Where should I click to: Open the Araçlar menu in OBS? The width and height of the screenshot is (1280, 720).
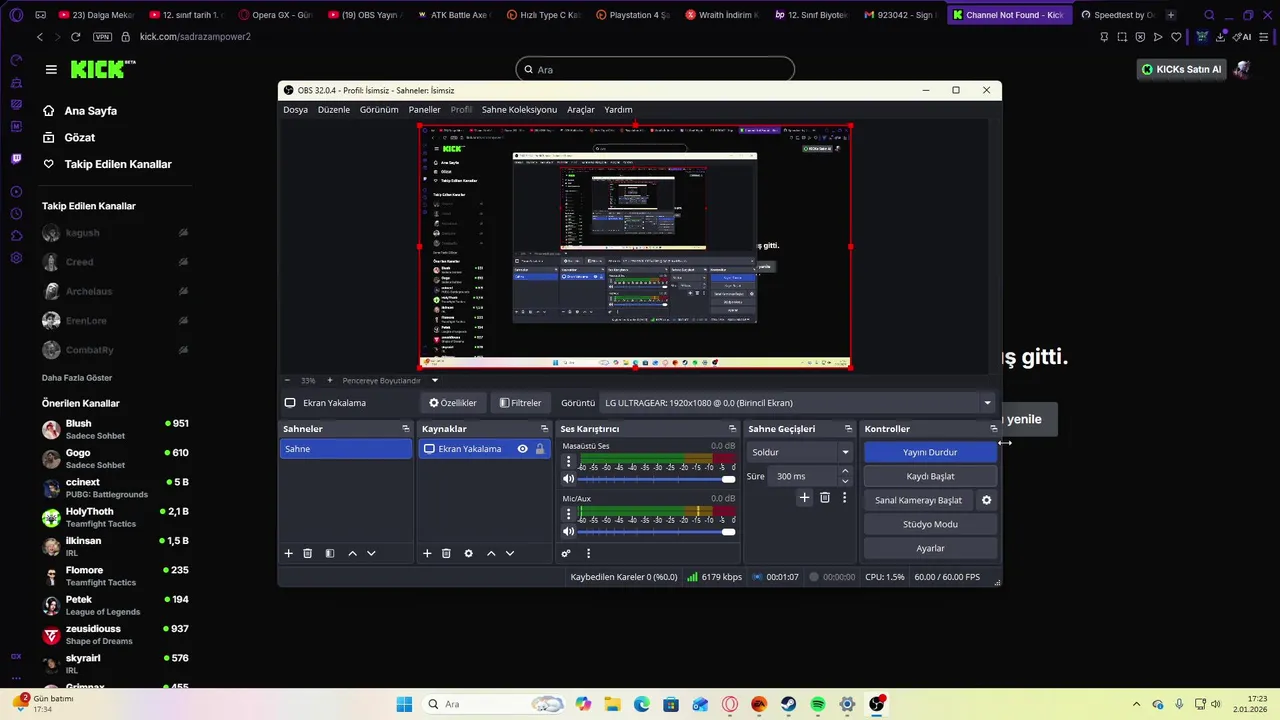click(581, 109)
